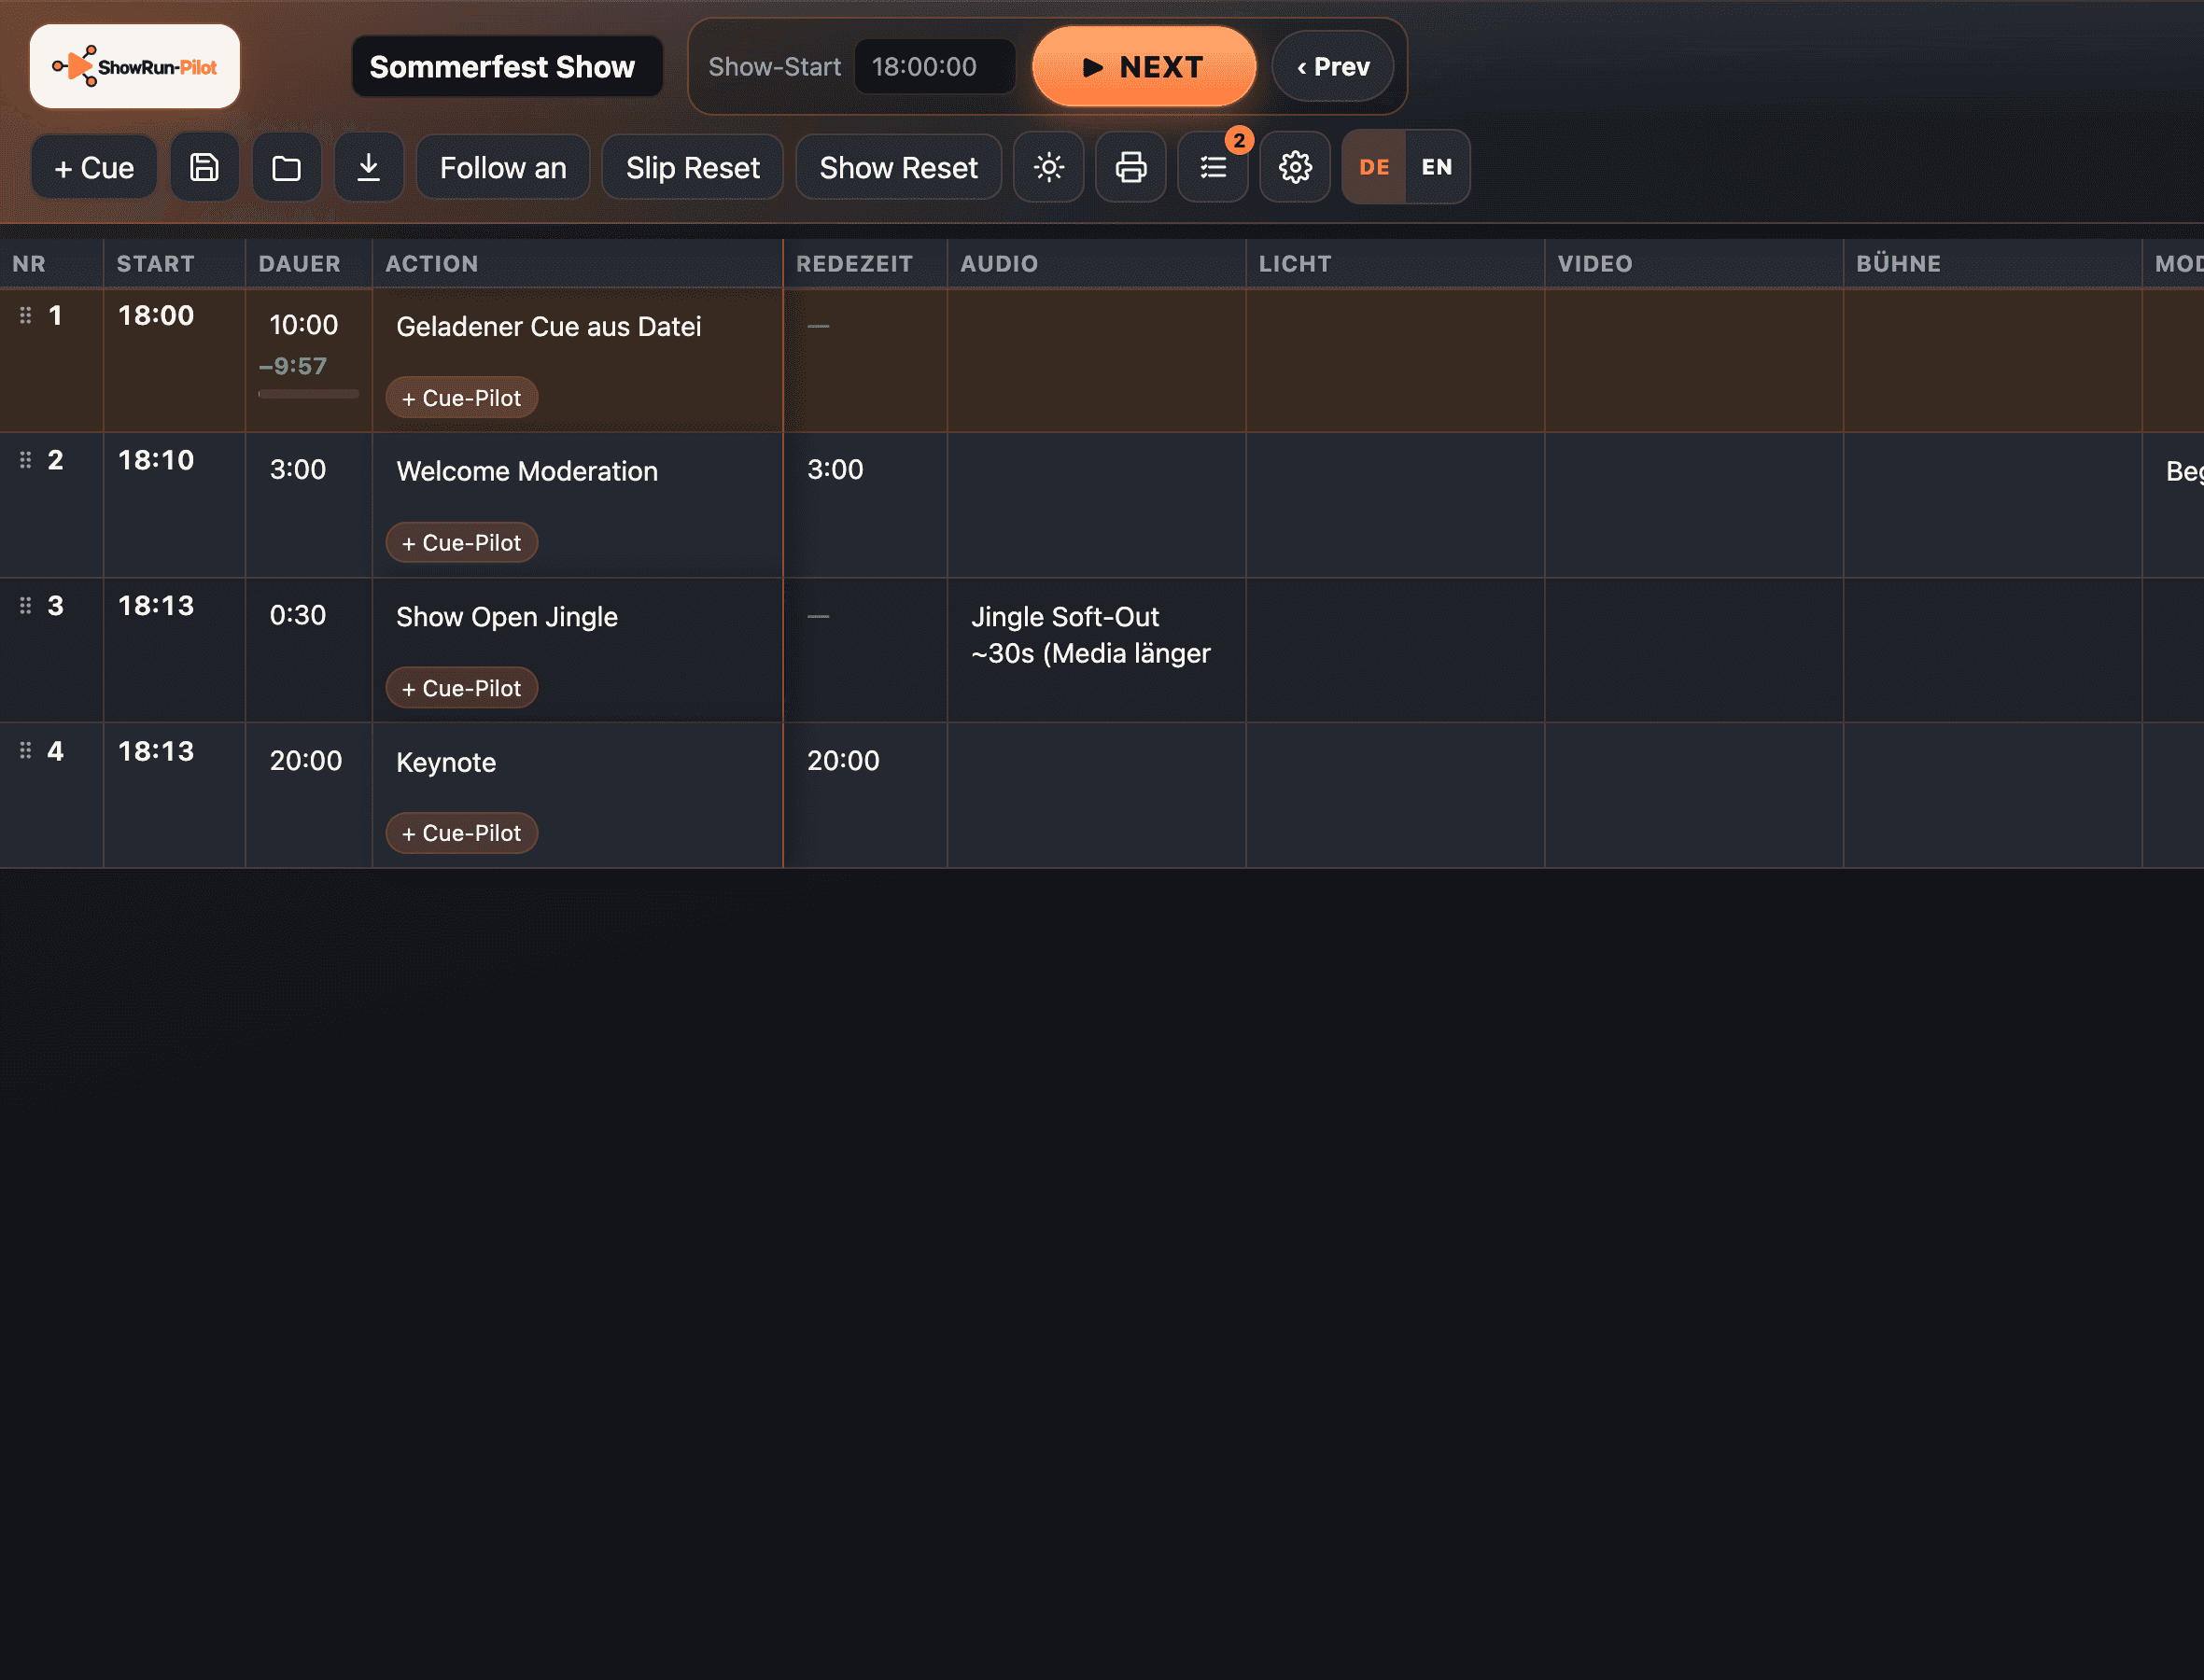Click progress bar under −9:57 countdown

[x=308, y=394]
